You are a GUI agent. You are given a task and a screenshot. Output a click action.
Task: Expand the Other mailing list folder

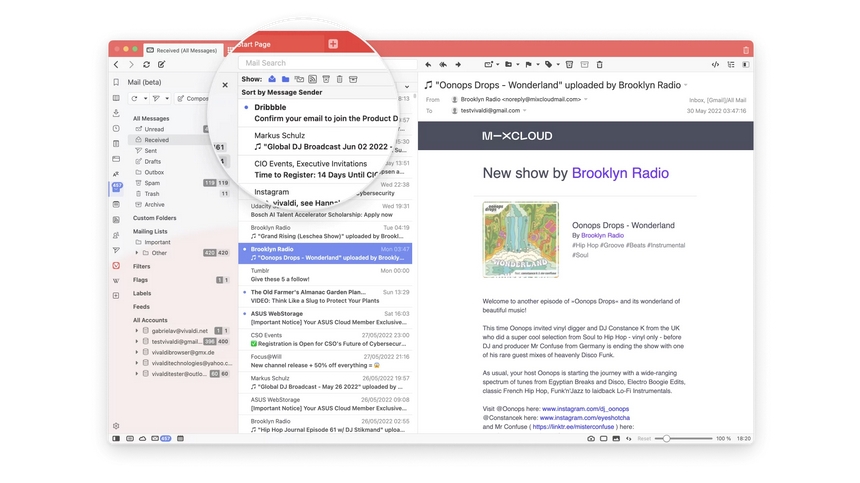[137, 253]
